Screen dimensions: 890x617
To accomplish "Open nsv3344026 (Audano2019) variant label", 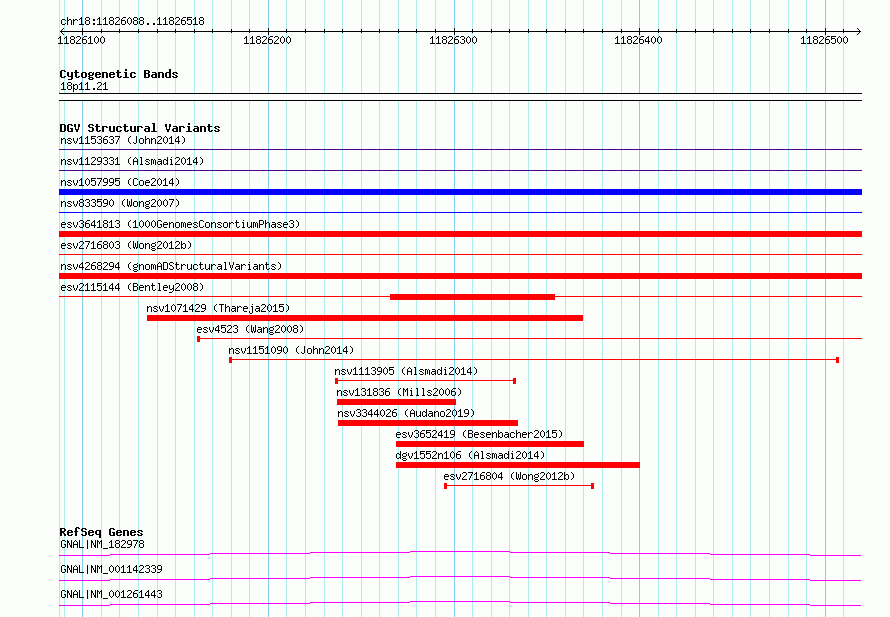I will click(x=406, y=413).
